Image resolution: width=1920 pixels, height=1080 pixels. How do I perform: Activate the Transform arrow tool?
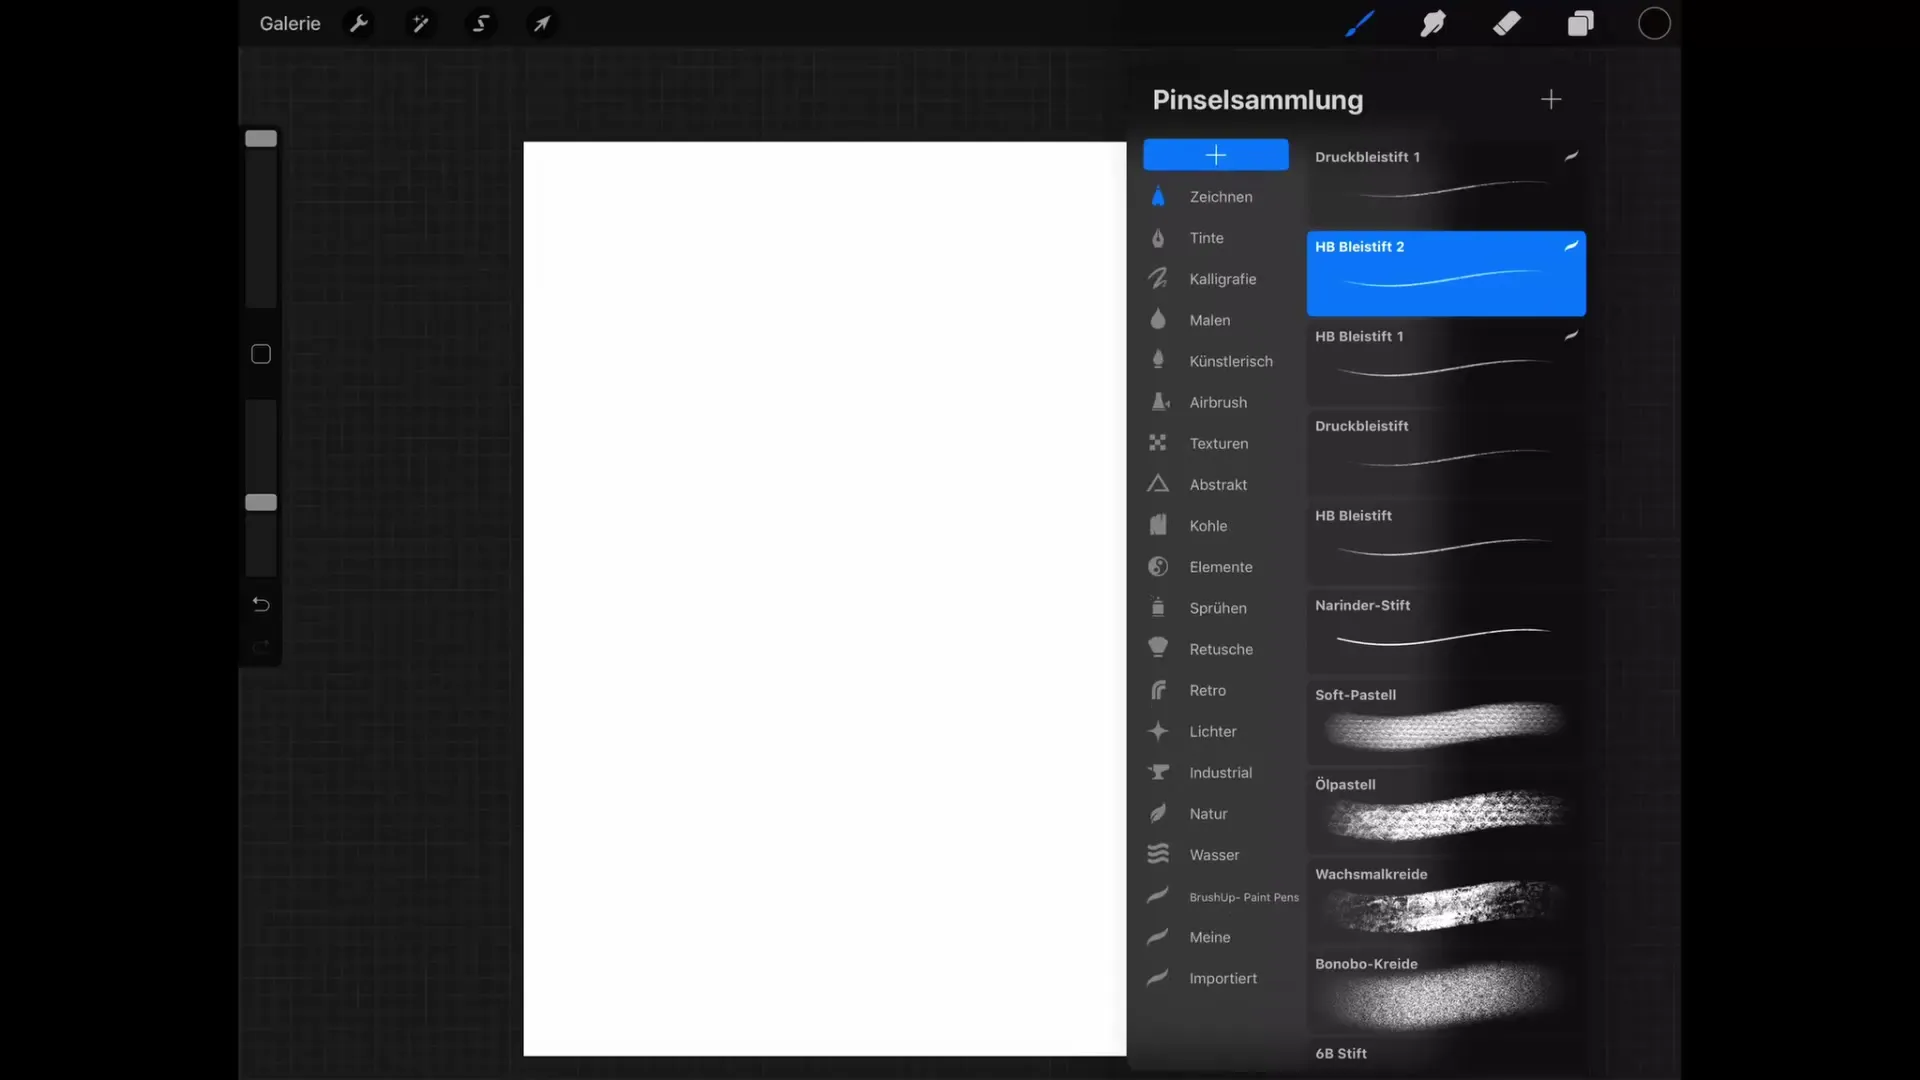[541, 23]
